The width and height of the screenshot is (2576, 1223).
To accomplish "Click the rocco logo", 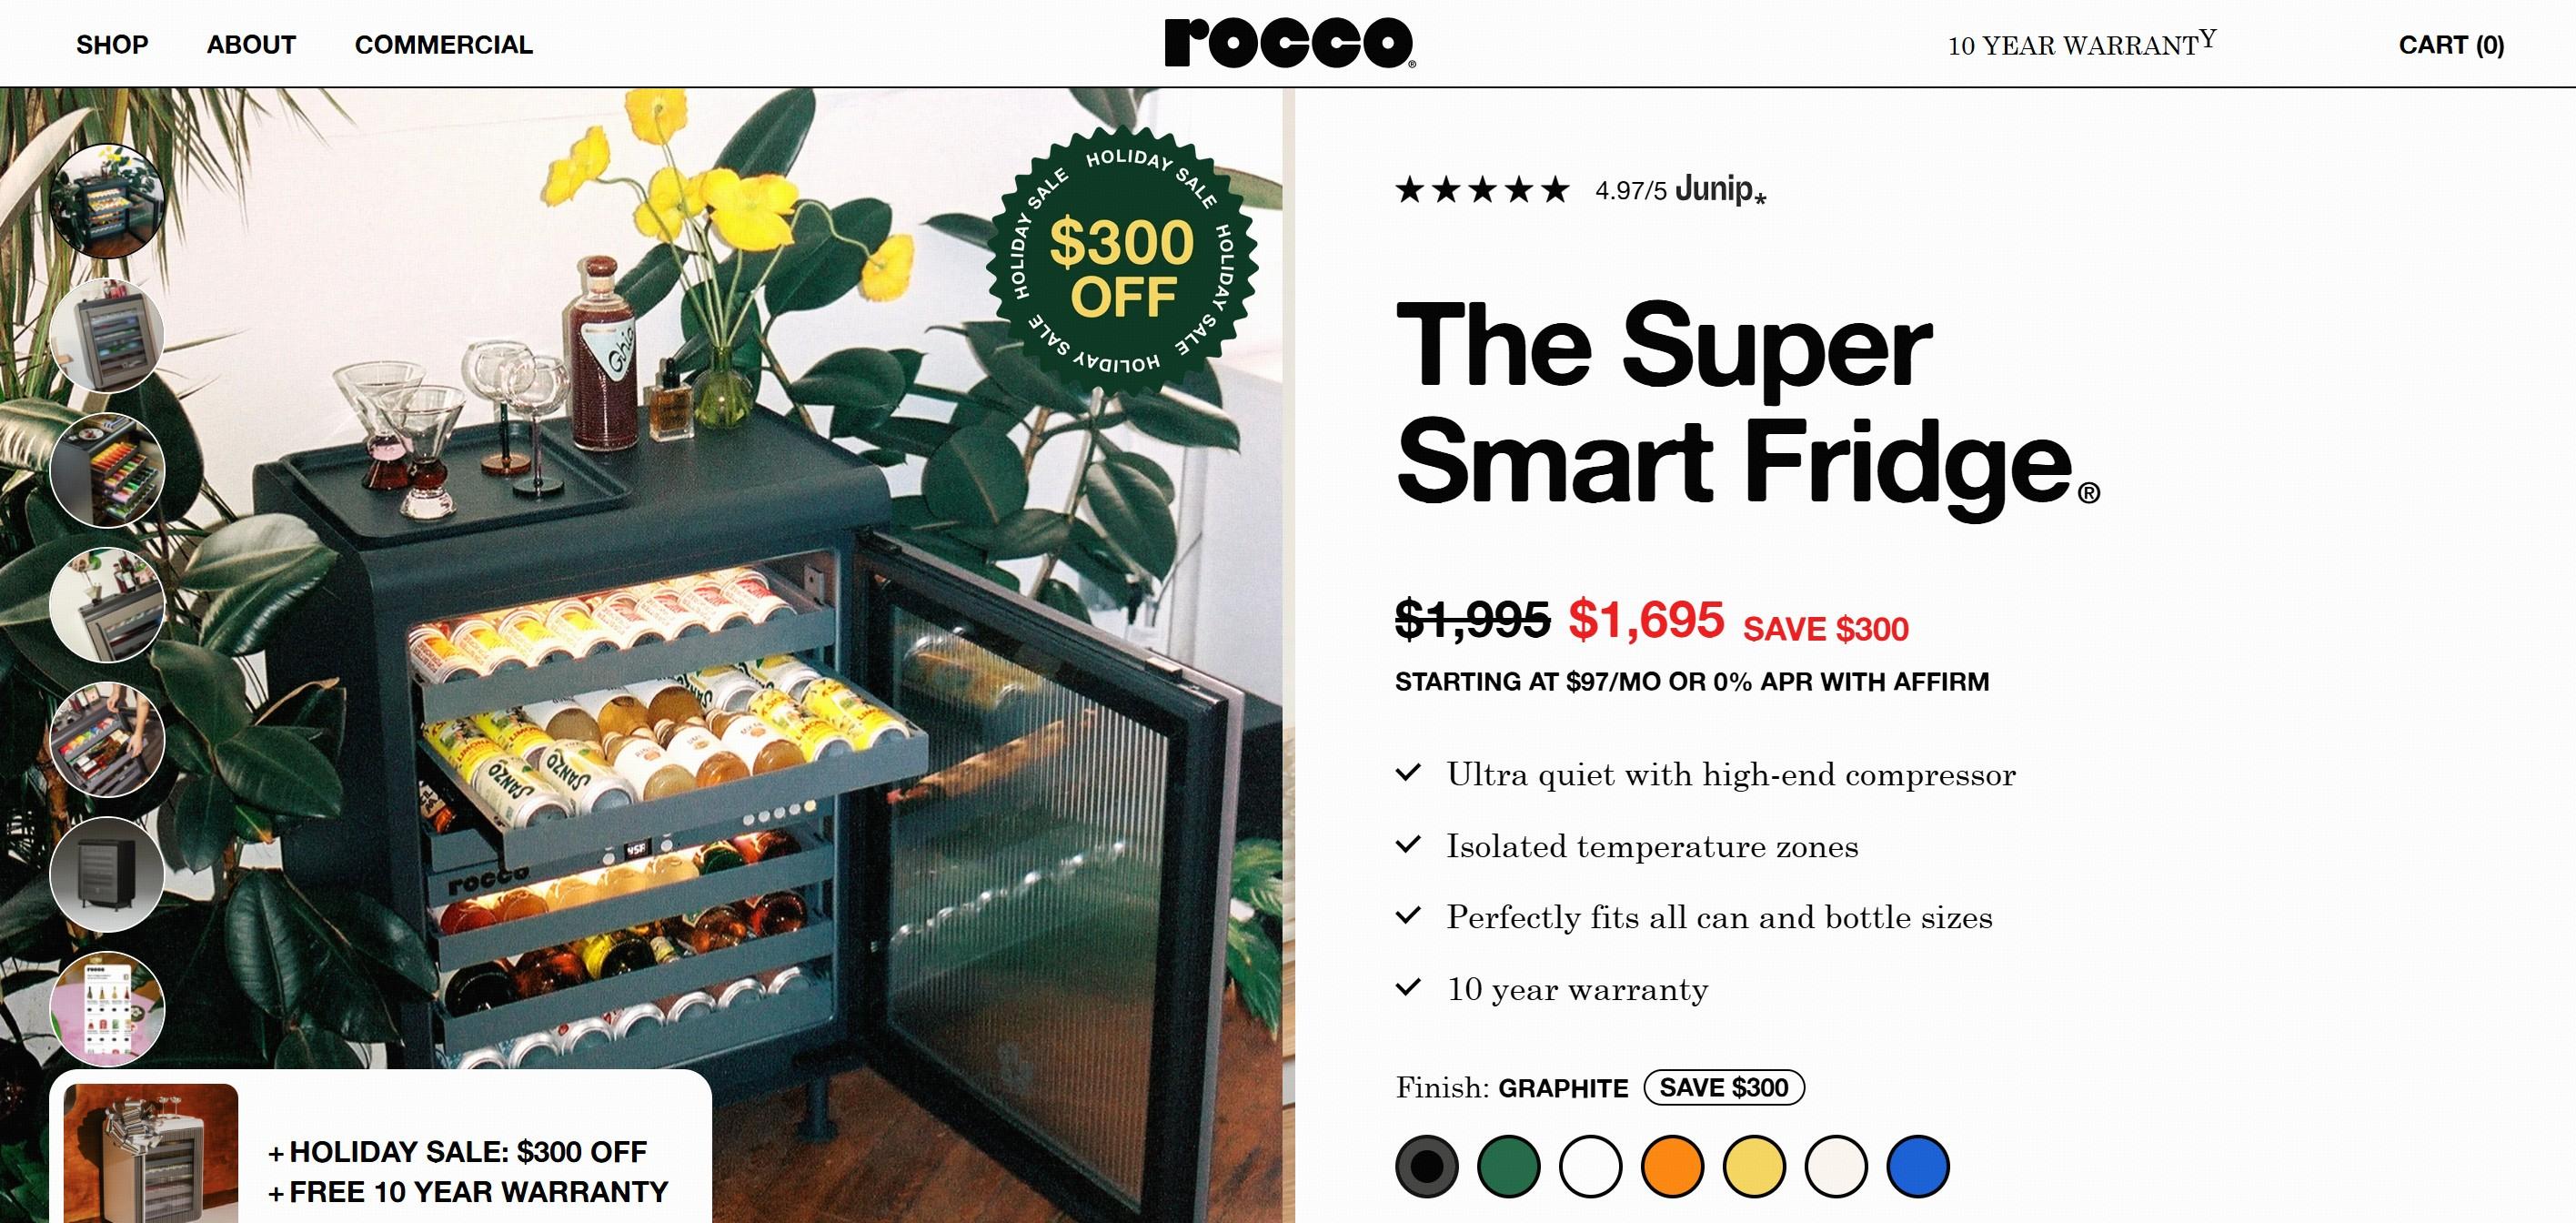I will (x=1289, y=44).
